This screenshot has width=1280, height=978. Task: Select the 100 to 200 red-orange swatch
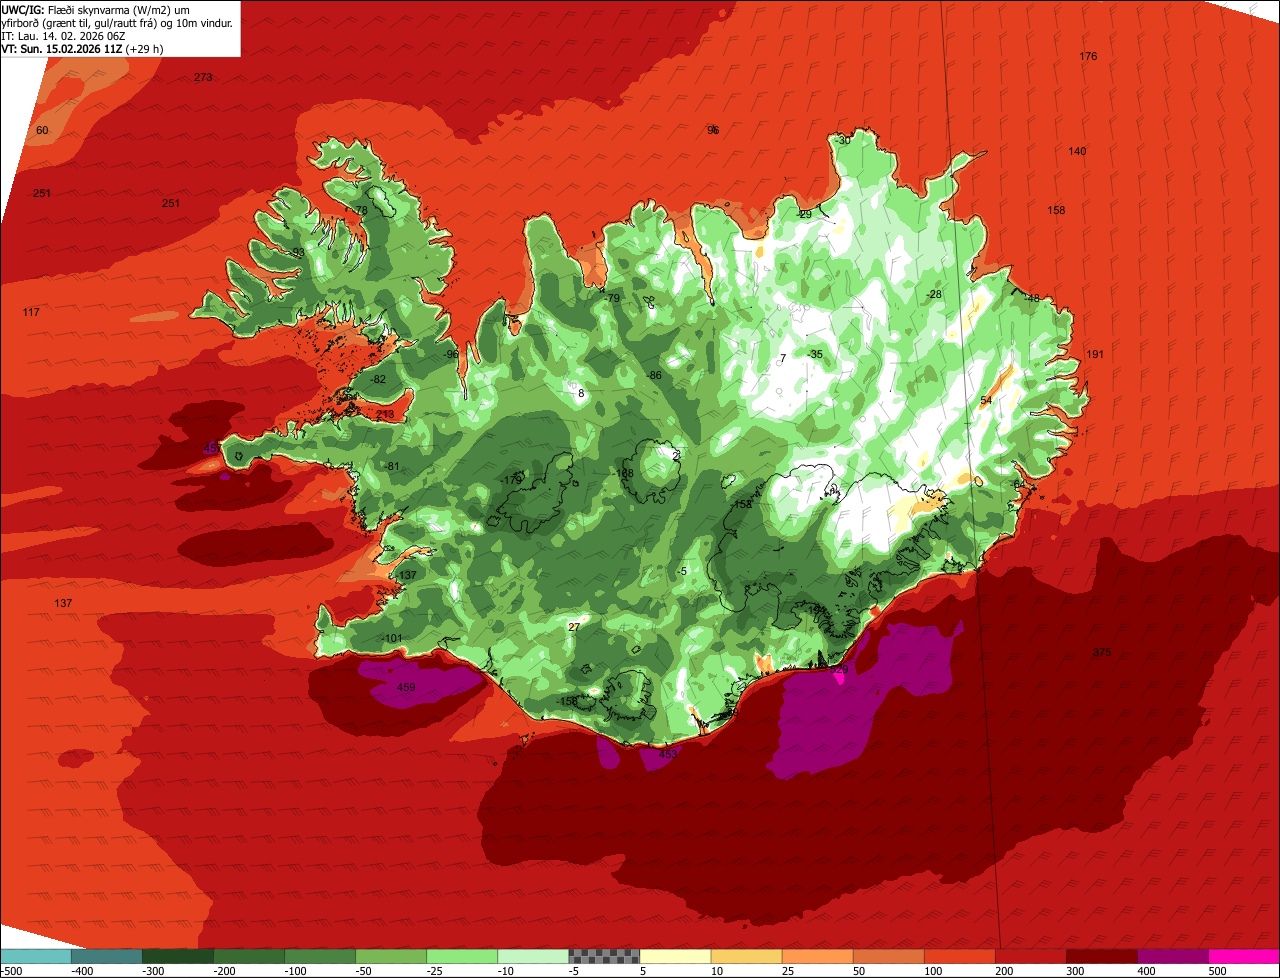pos(960,956)
